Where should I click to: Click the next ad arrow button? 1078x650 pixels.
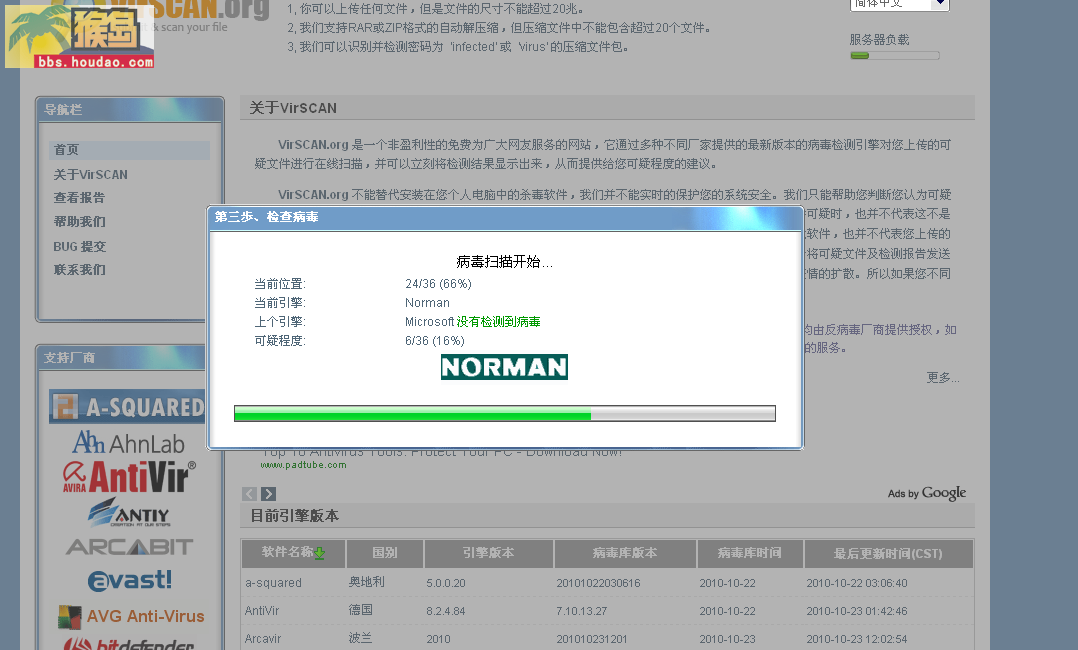(x=269, y=494)
